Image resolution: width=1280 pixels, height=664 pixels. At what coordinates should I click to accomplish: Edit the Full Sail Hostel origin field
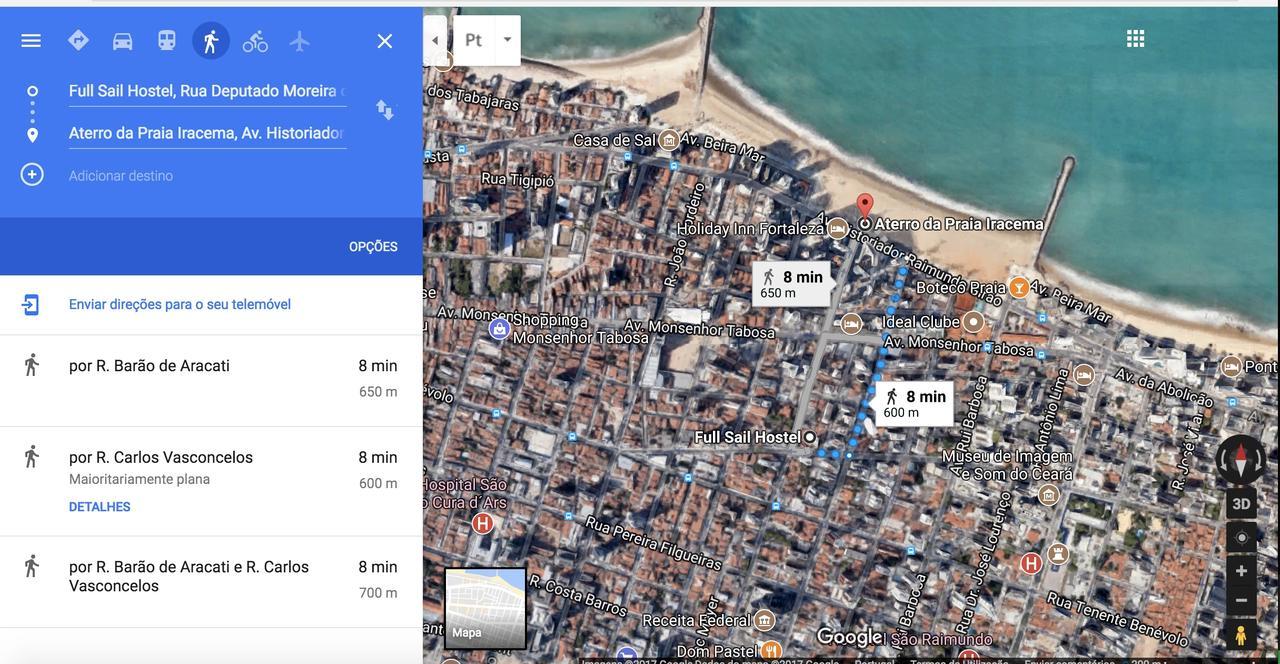coord(208,91)
